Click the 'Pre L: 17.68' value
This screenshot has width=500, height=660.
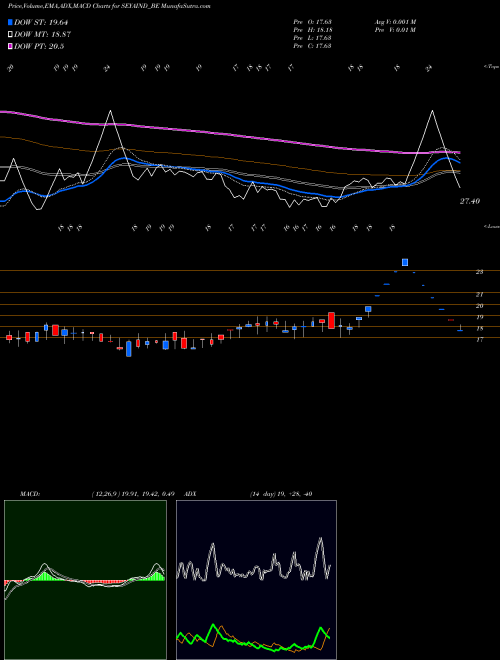click(312, 38)
